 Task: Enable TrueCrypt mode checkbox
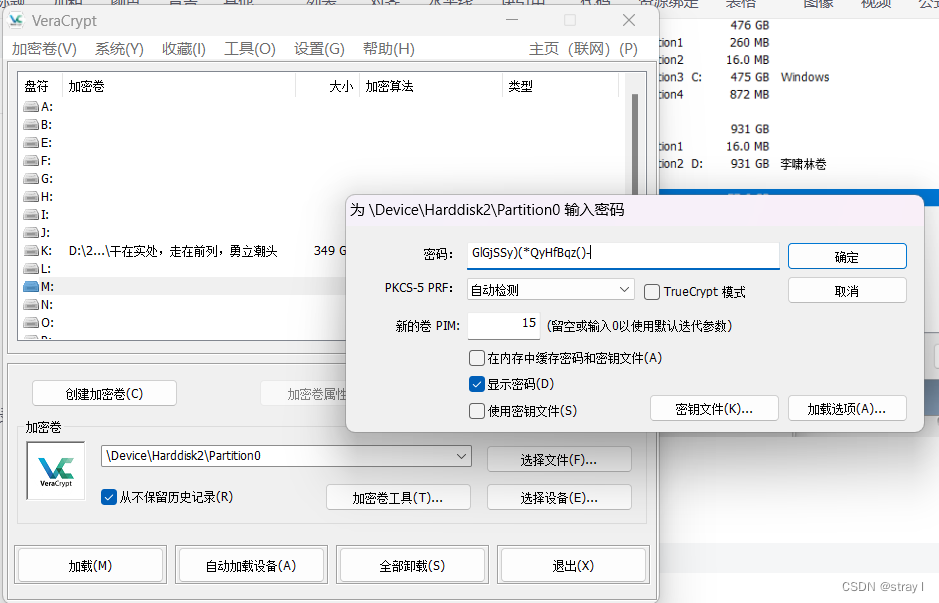tap(652, 292)
